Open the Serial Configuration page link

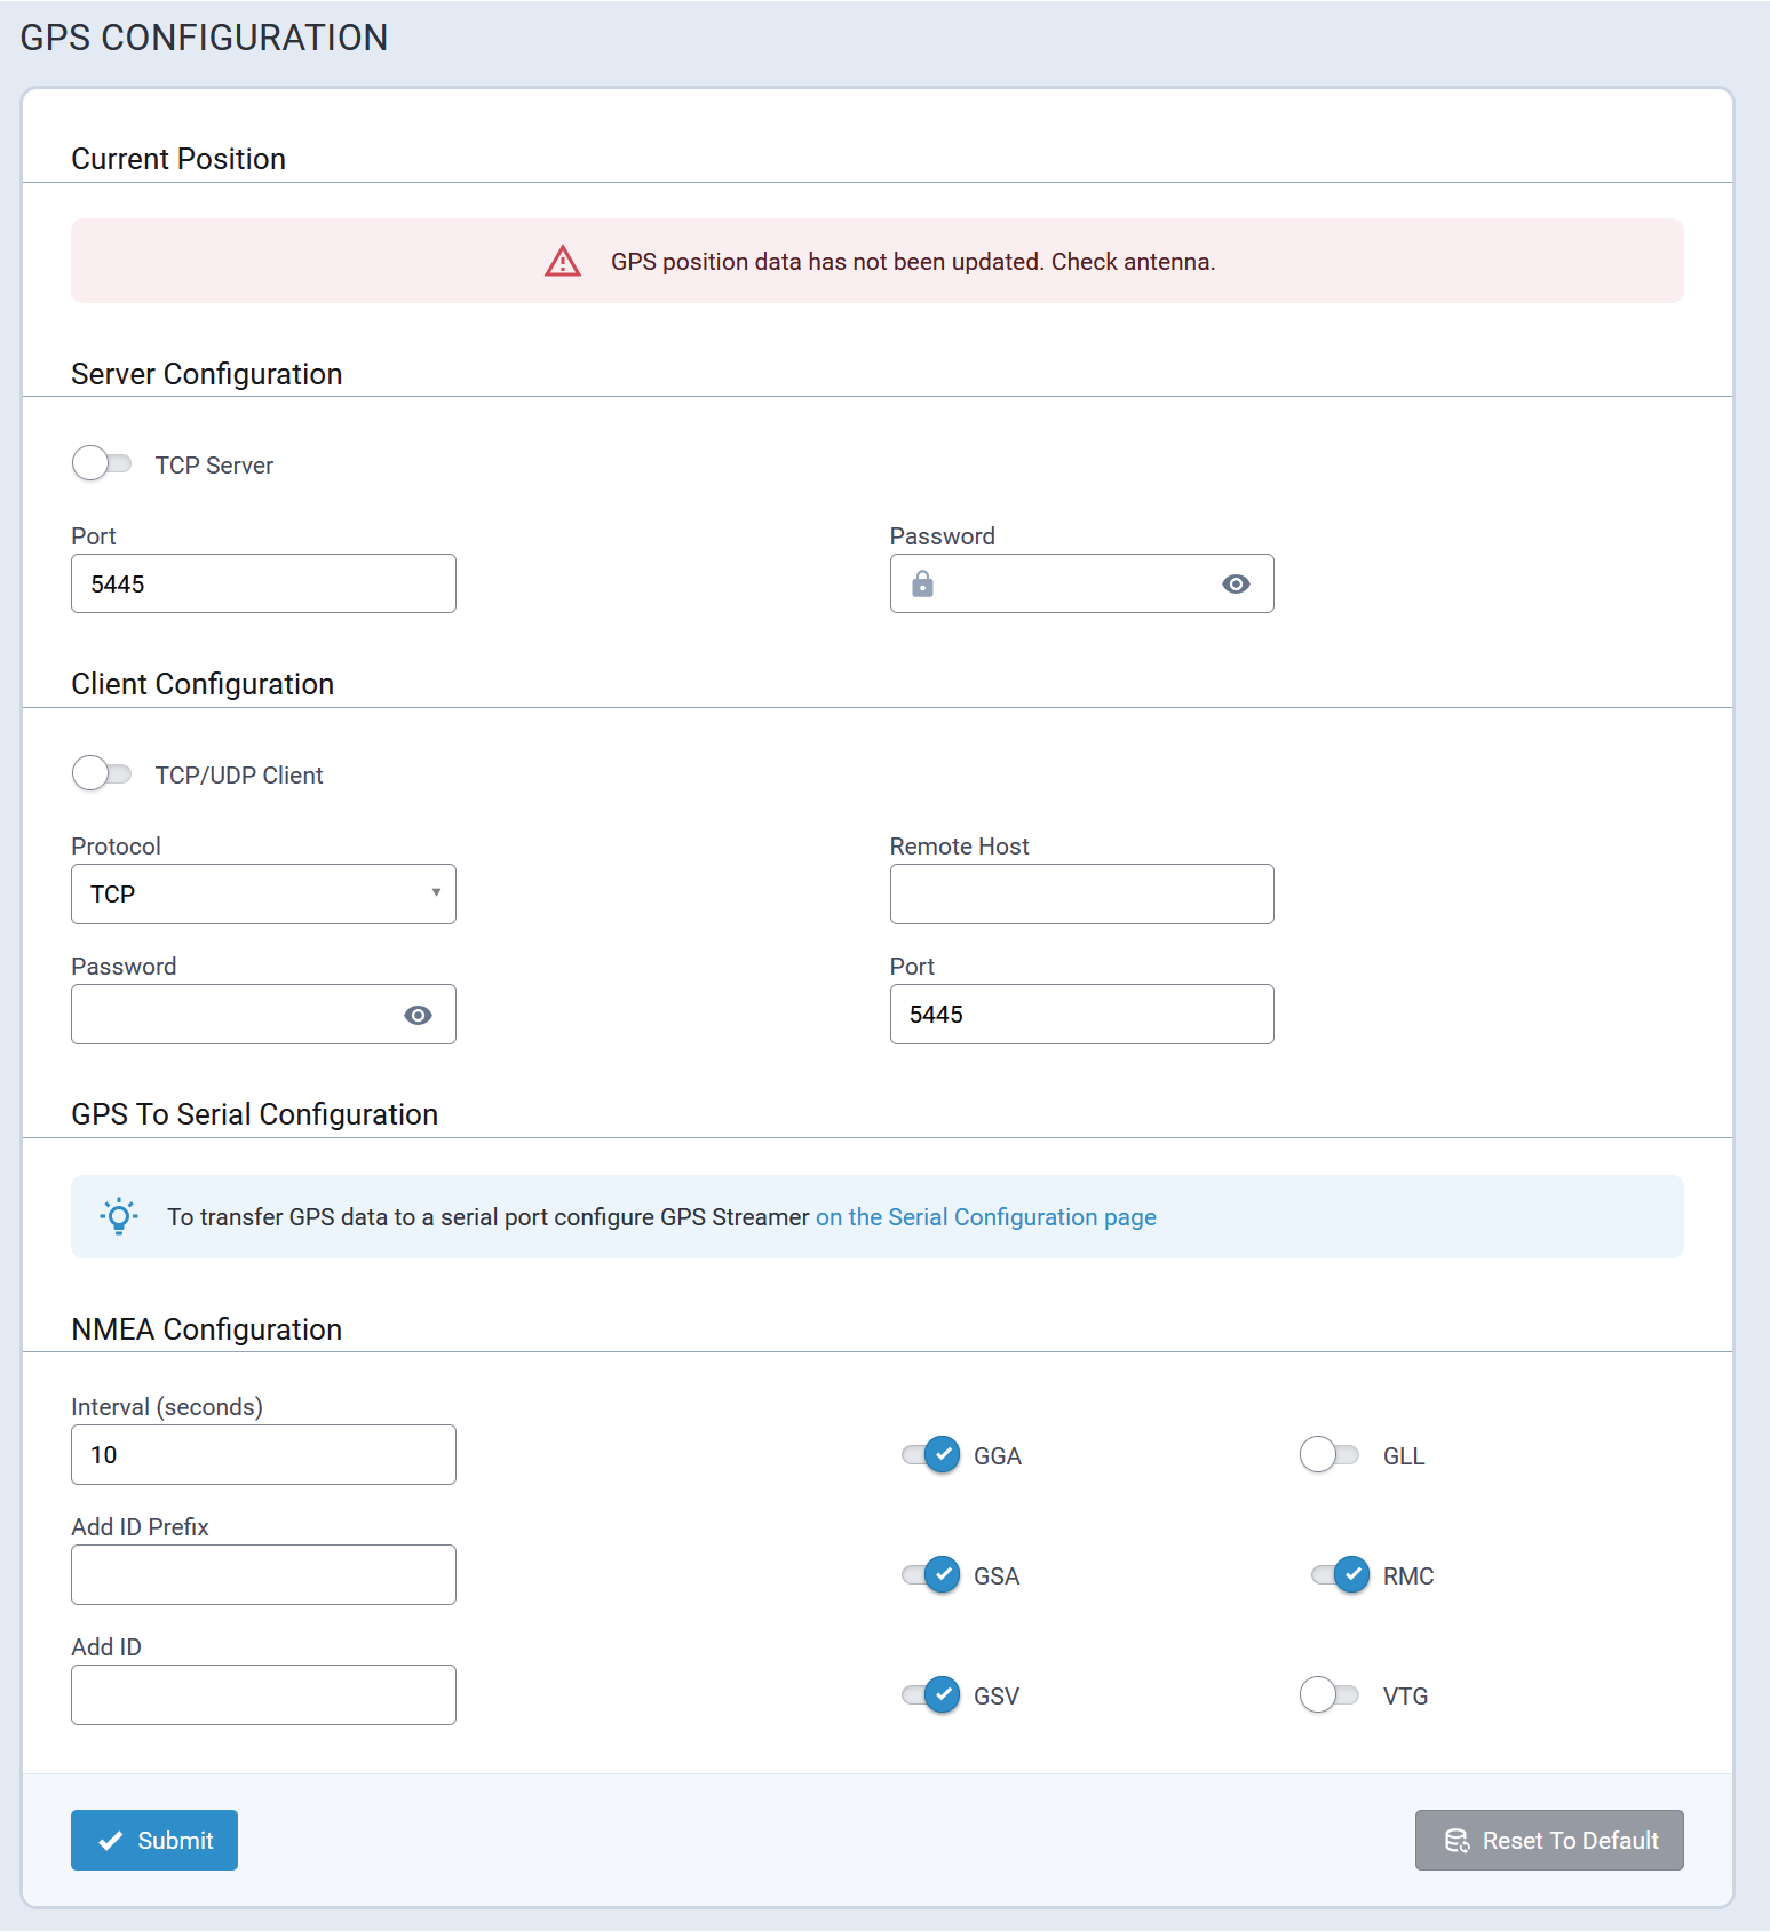(986, 1217)
